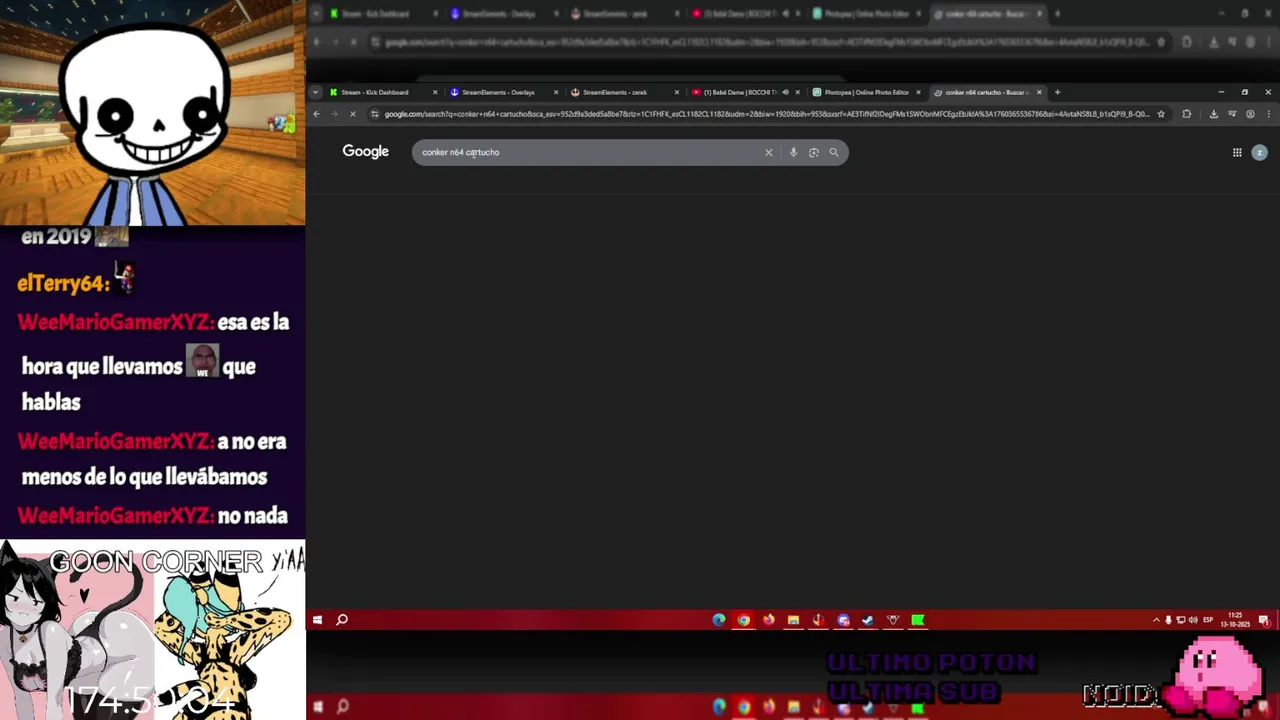1280x720 pixels.
Task: Open the Start button on the taskbar with the clock
Action: coord(317,620)
